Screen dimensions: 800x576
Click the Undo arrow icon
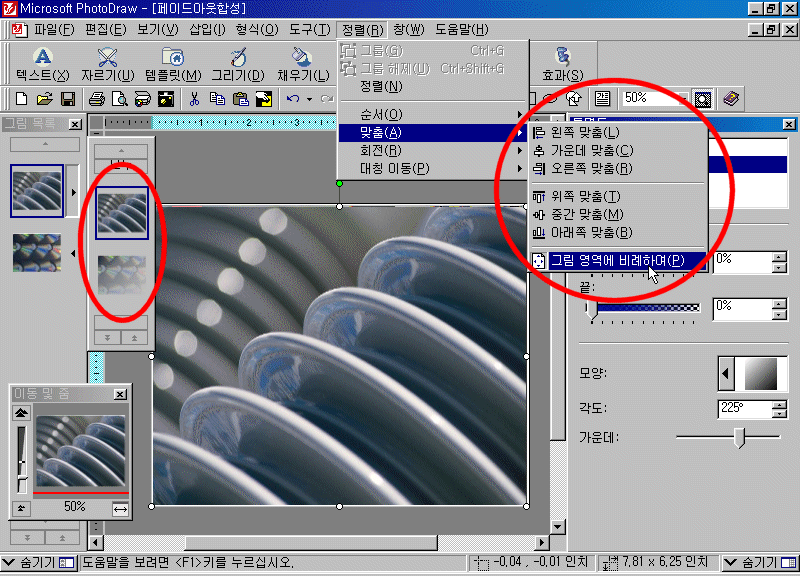[292, 98]
